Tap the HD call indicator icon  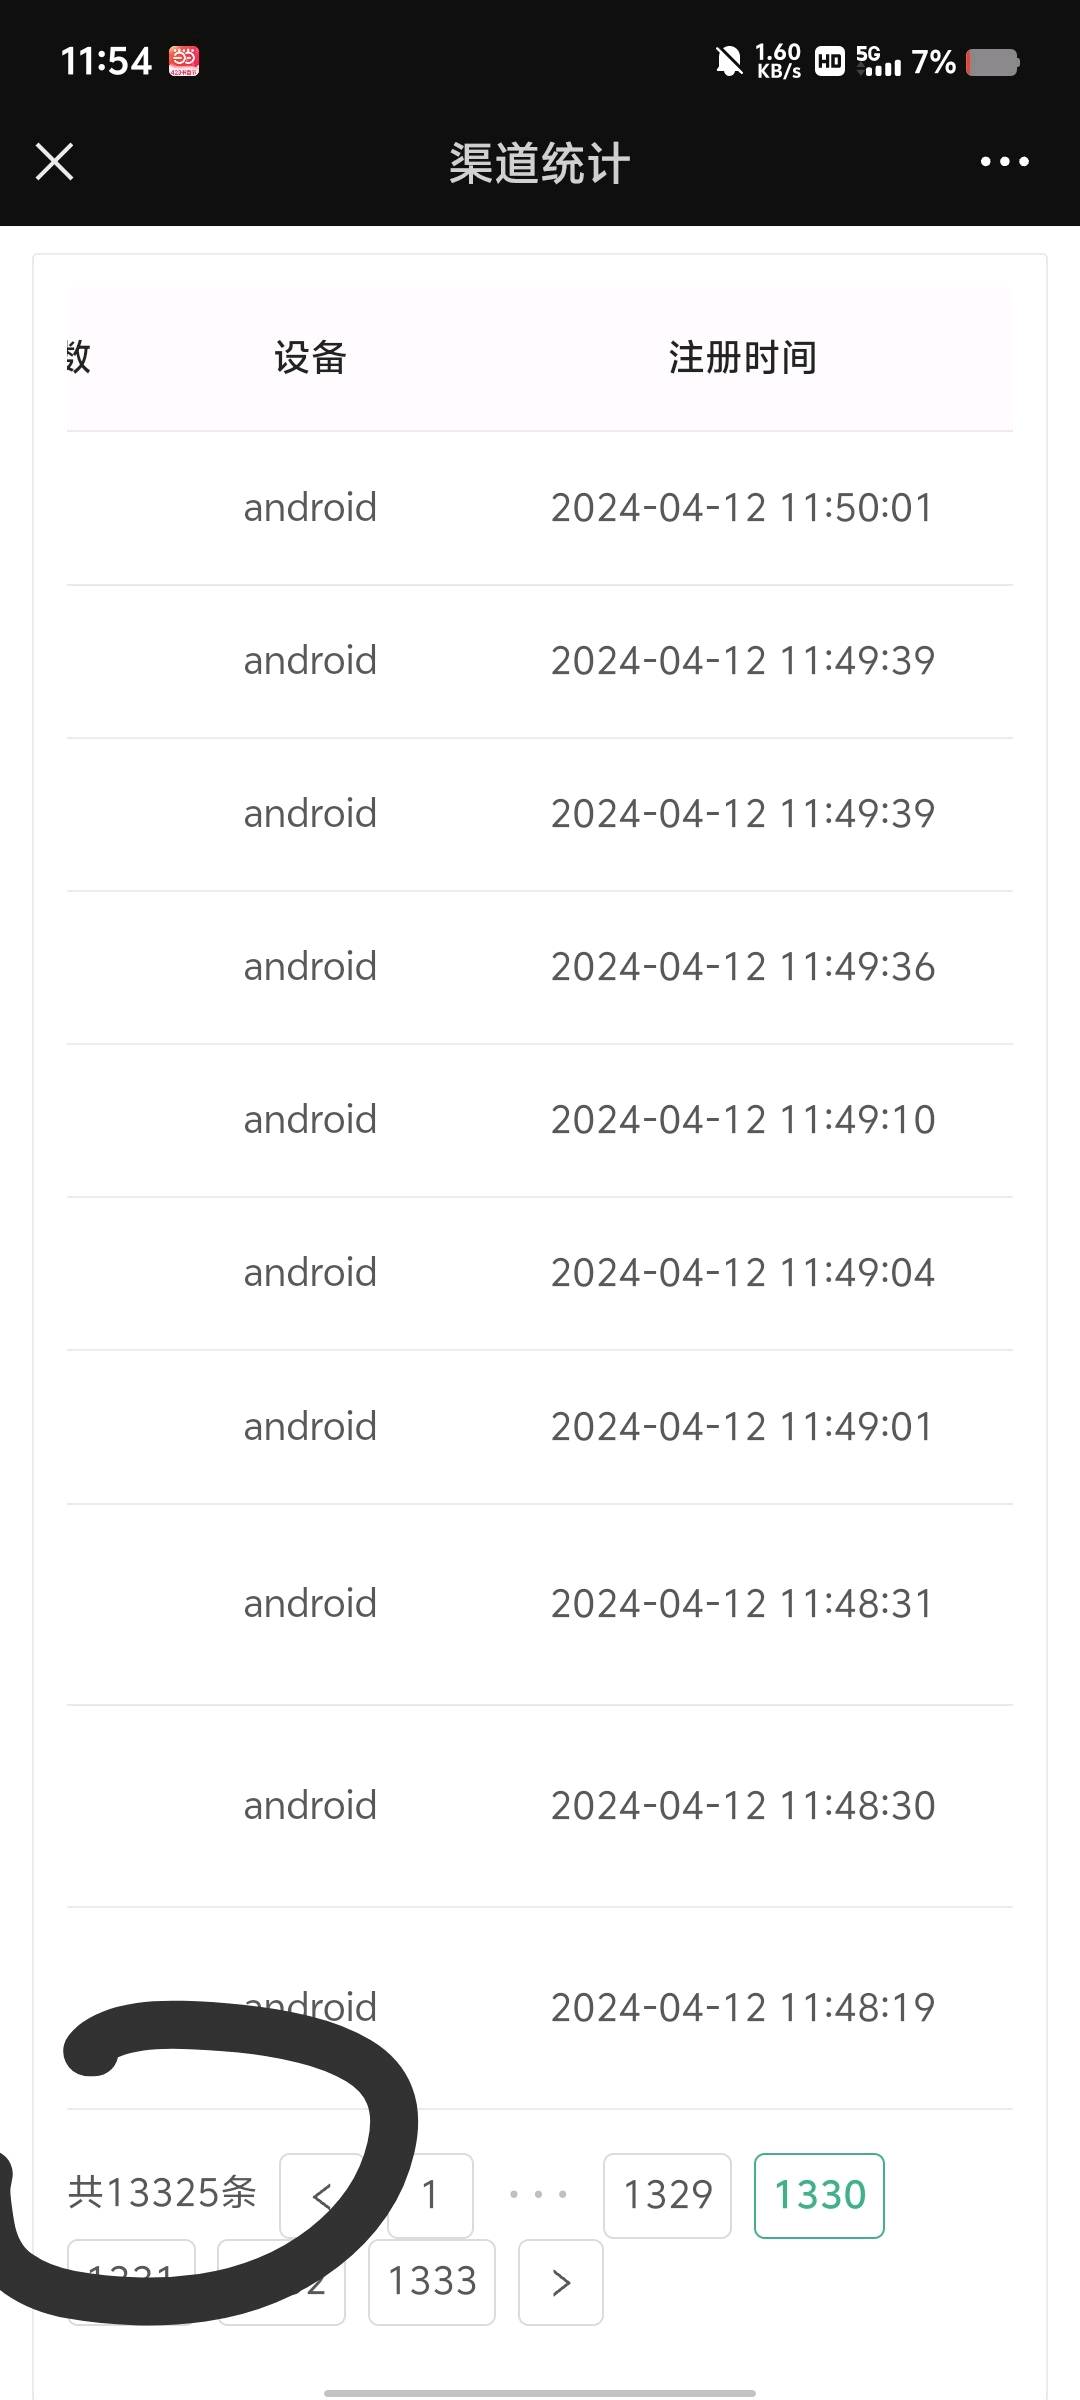point(829,62)
